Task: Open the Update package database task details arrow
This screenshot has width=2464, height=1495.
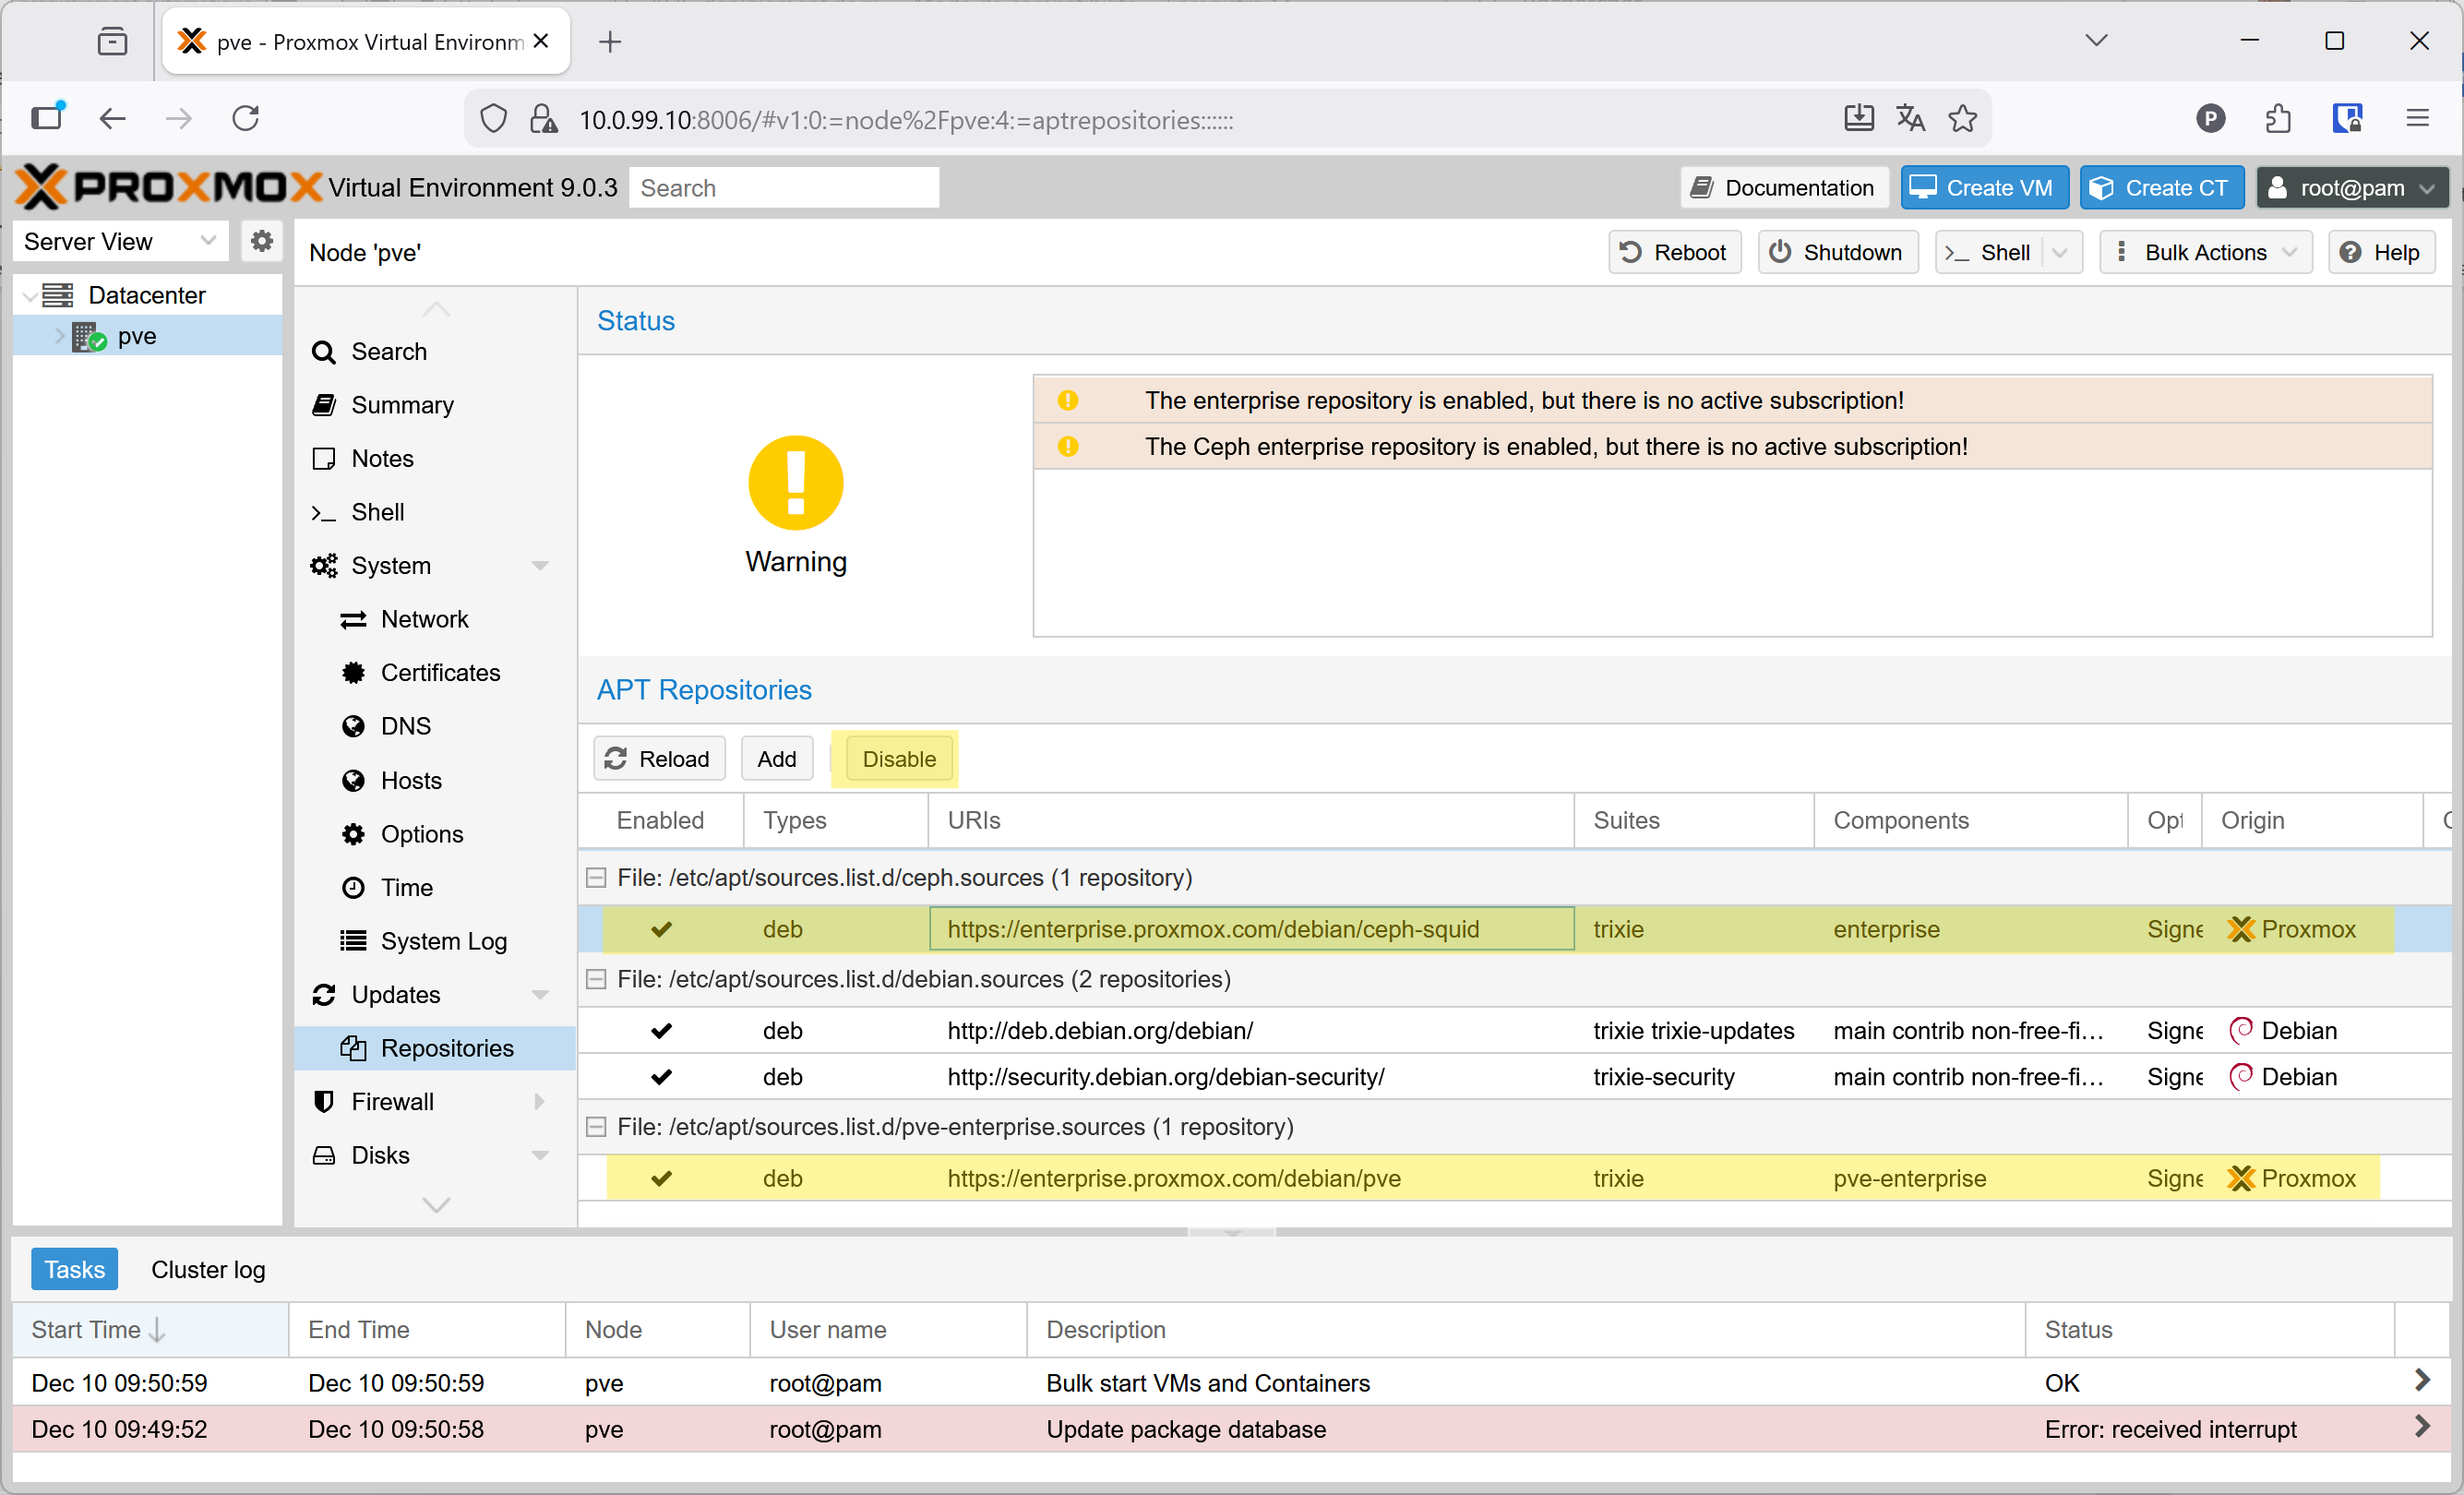Action: coord(2421,1427)
